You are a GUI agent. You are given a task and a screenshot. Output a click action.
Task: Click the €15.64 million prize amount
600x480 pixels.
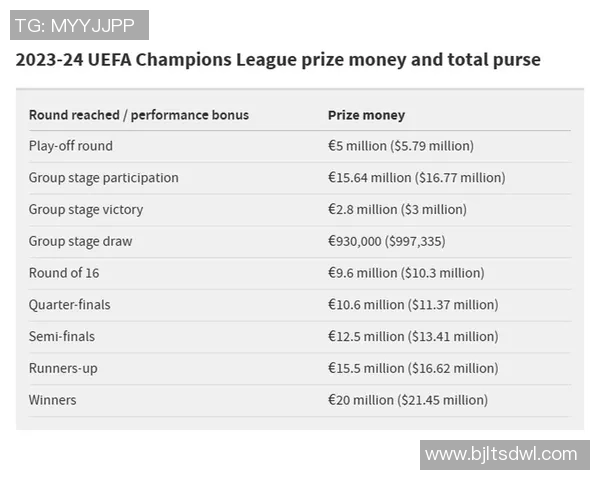pyautogui.click(x=416, y=178)
